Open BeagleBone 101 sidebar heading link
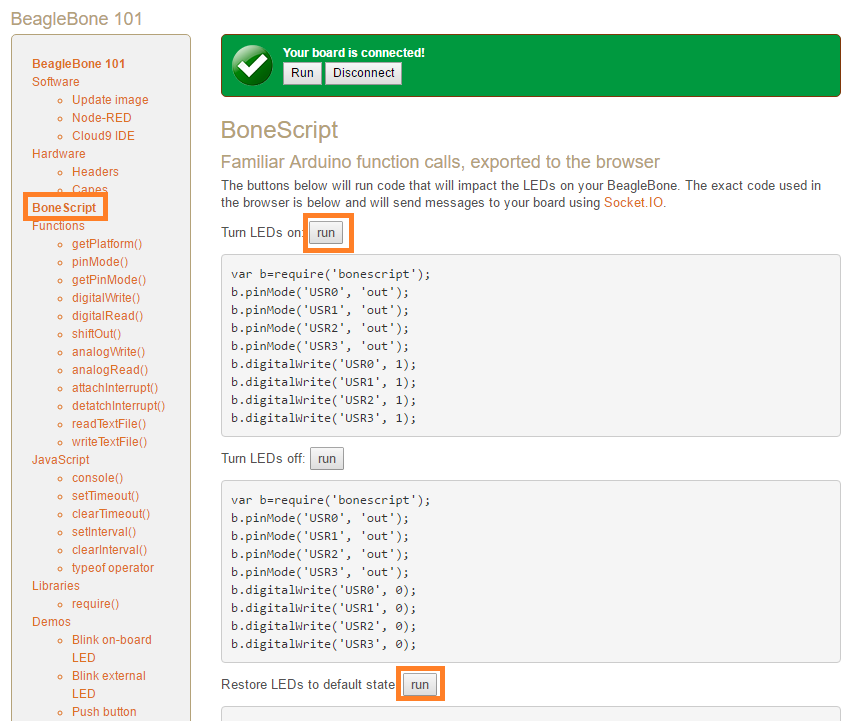Image resolution: width=864 pixels, height=721 pixels. tap(78, 64)
